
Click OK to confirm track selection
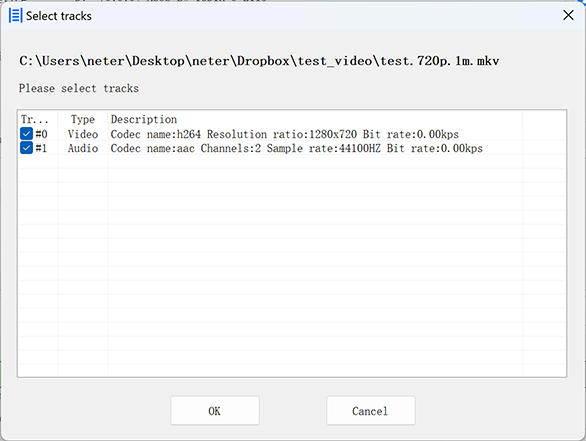(215, 411)
